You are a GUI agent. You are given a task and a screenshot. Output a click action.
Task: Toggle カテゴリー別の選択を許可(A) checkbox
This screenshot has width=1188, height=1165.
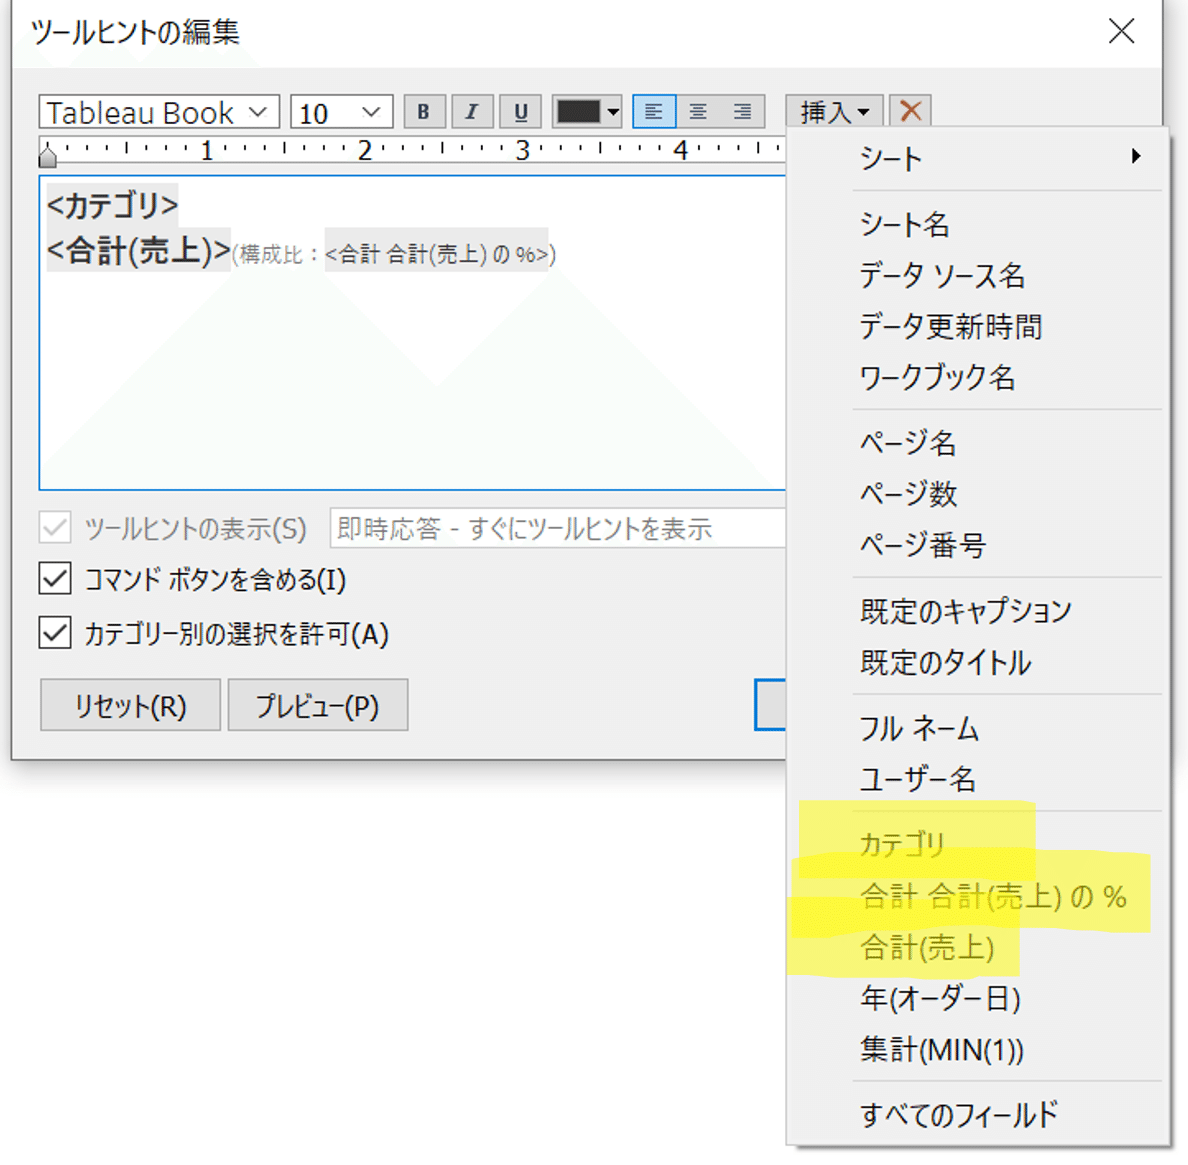point(55,633)
